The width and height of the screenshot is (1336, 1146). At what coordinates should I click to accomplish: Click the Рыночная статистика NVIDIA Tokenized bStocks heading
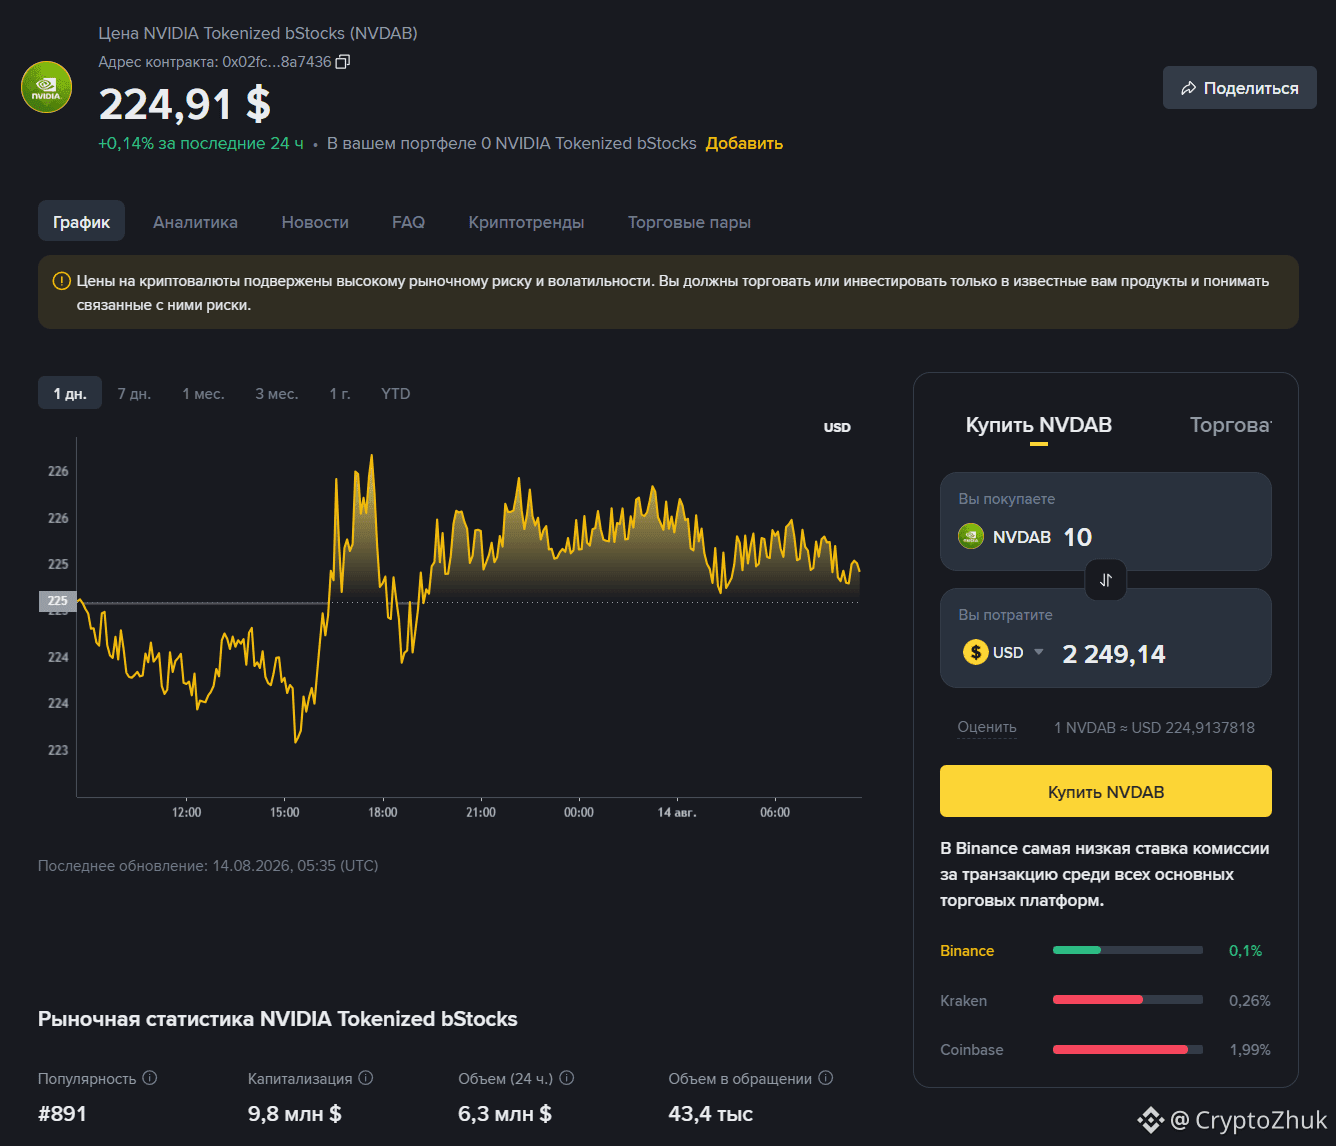[278, 1019]
